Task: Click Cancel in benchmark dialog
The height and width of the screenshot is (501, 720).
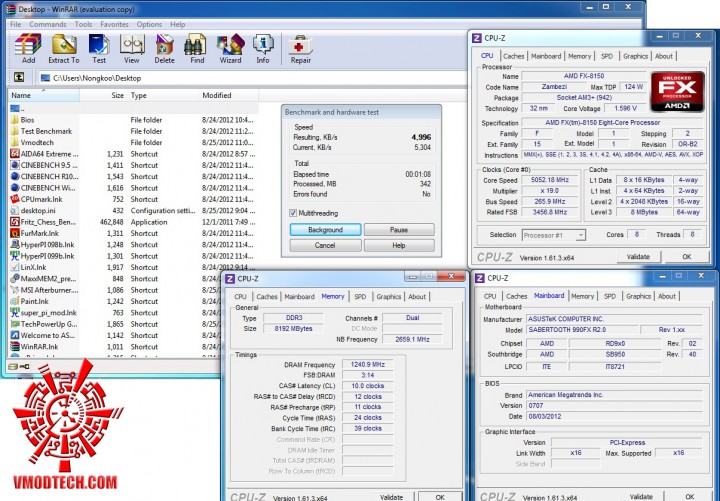Action: click(x=326, y=245)
